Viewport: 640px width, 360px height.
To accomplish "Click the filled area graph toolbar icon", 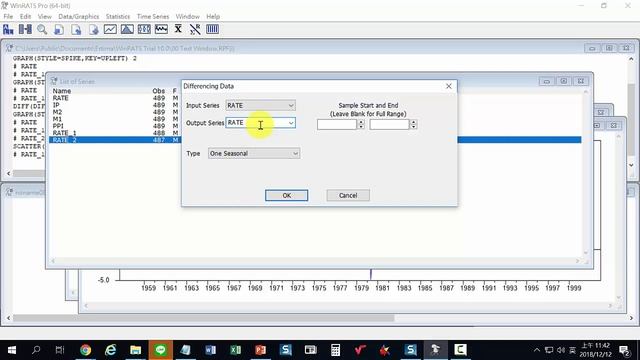I will (x=127, y=29).
